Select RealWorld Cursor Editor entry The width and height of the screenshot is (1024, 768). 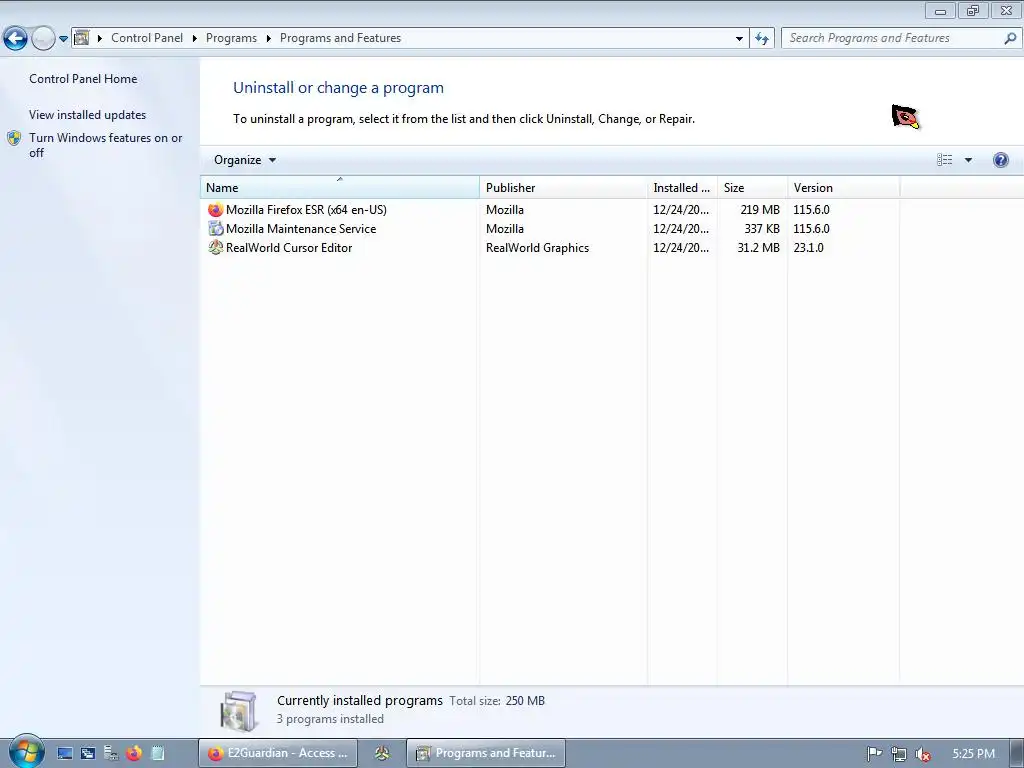(x=550, y=248)
